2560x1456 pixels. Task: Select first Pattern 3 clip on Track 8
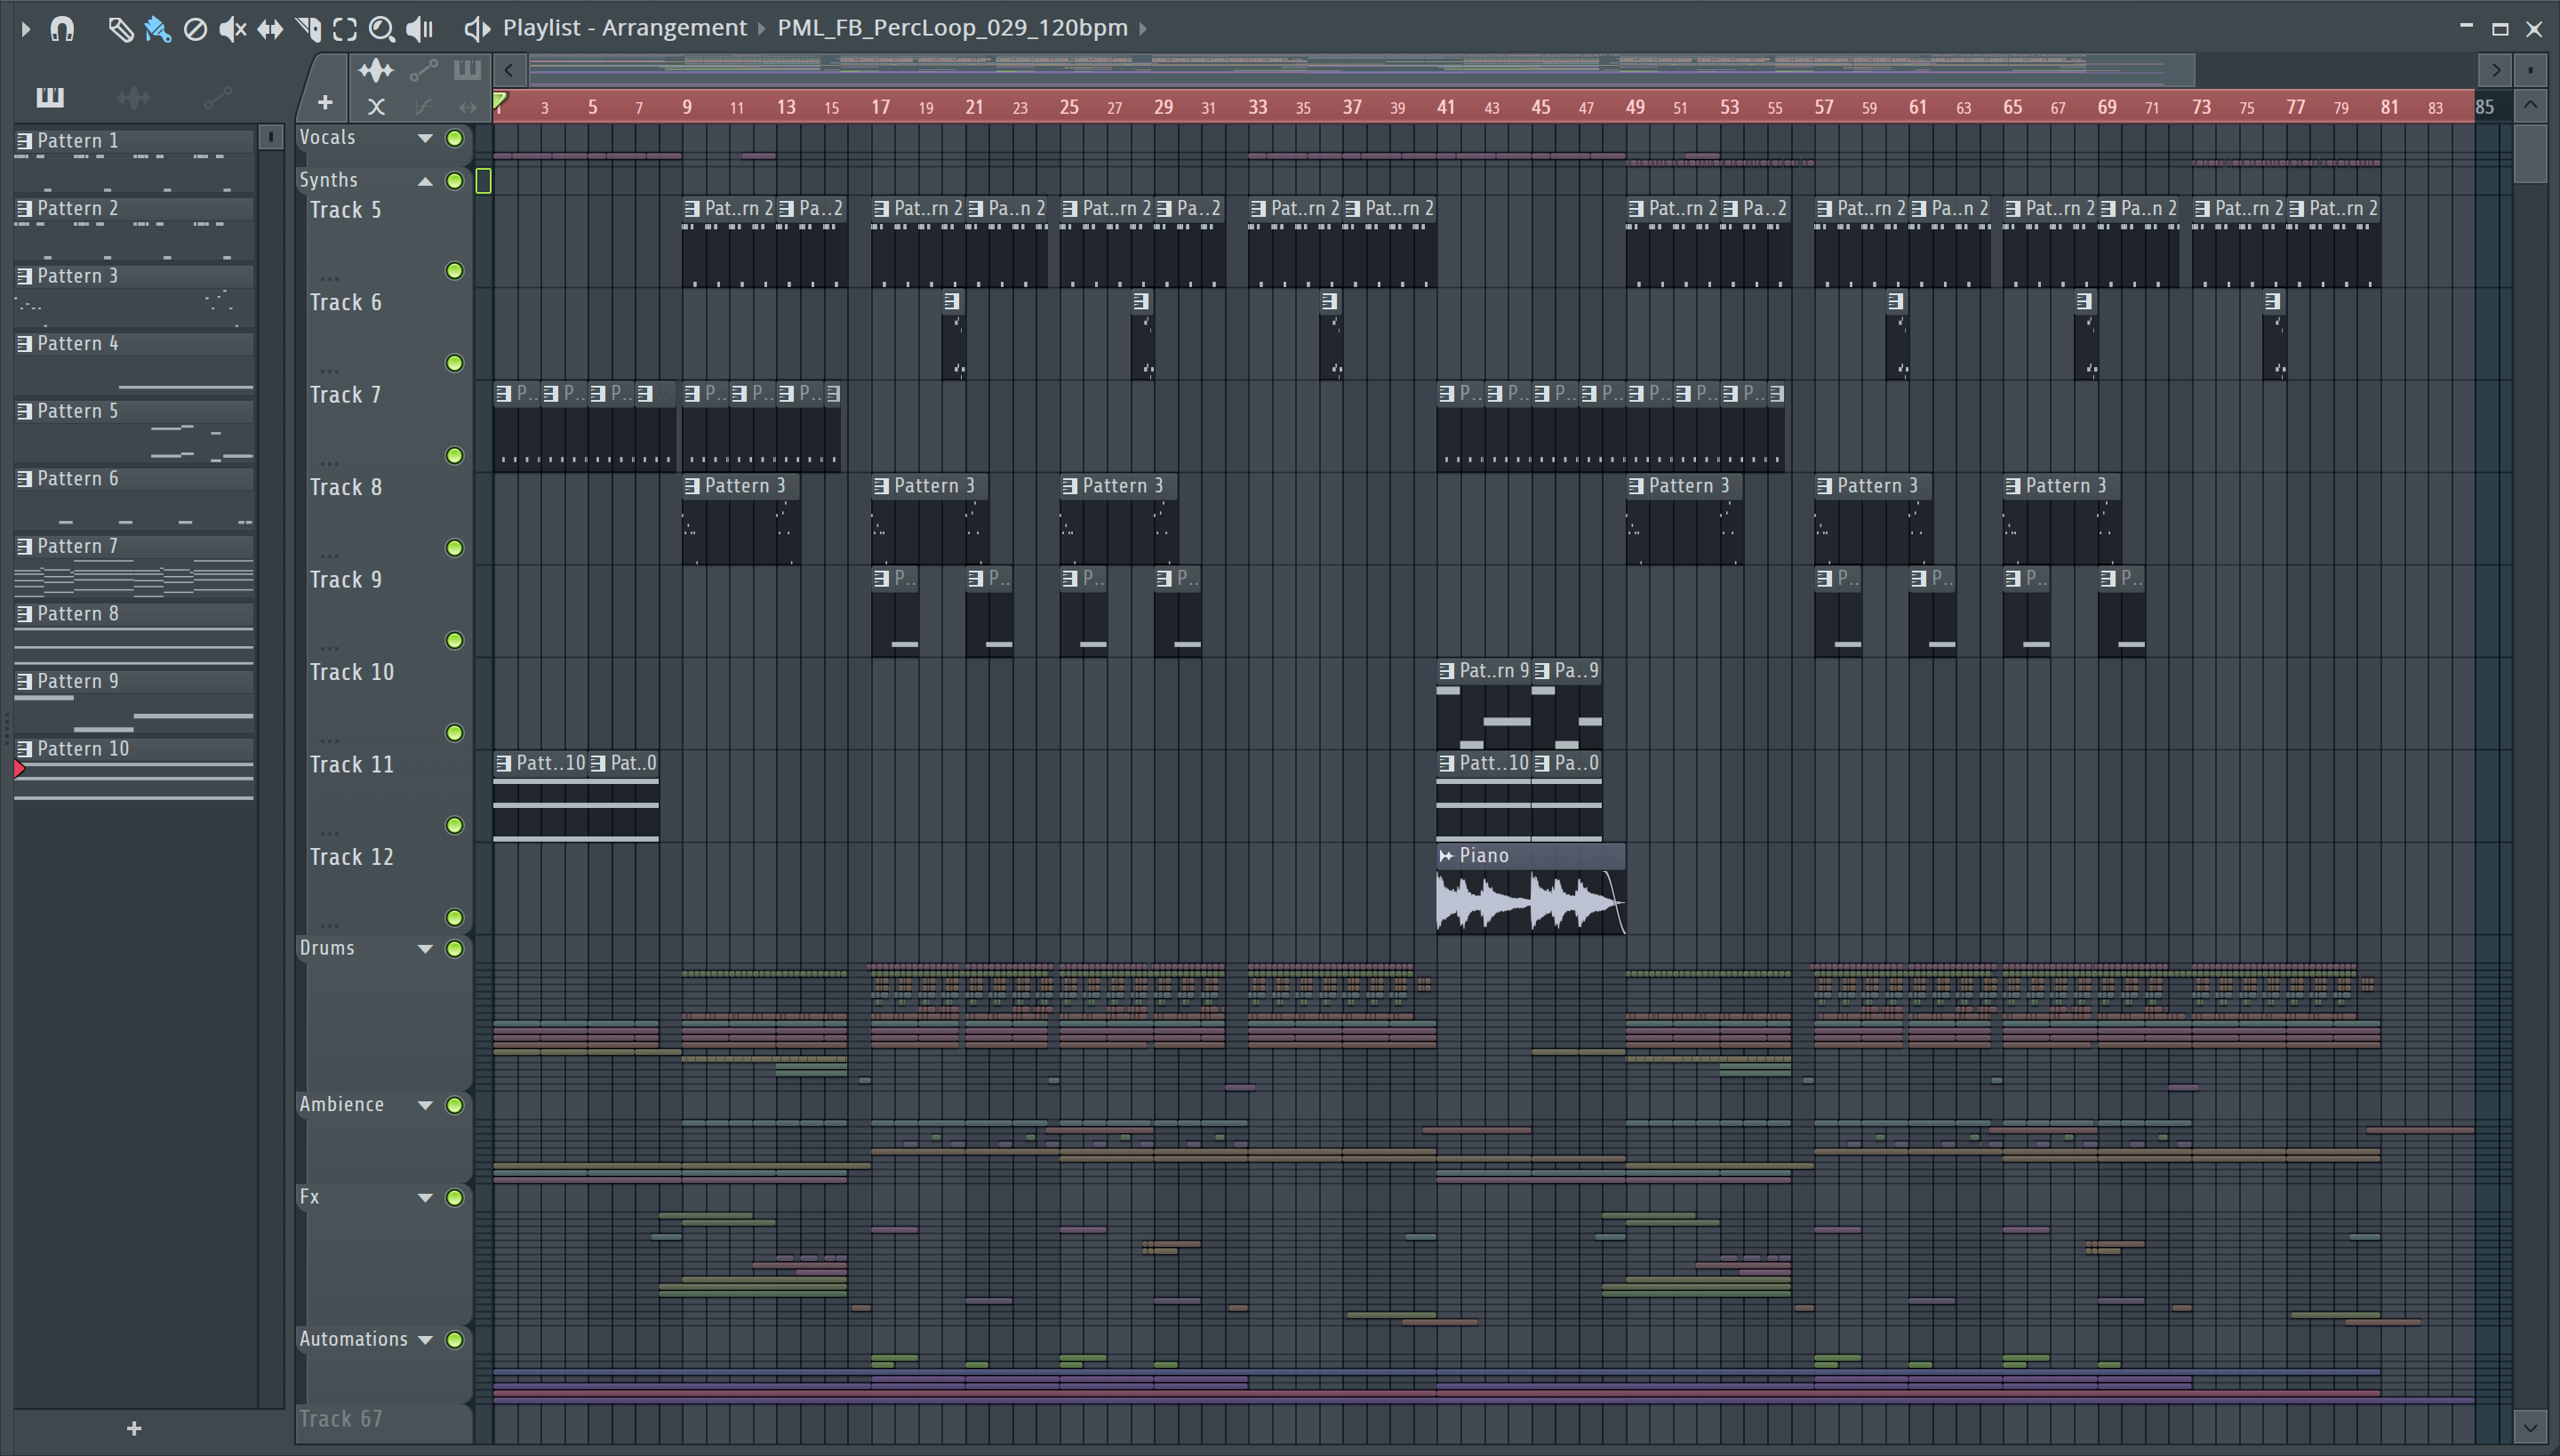[740, 520]
